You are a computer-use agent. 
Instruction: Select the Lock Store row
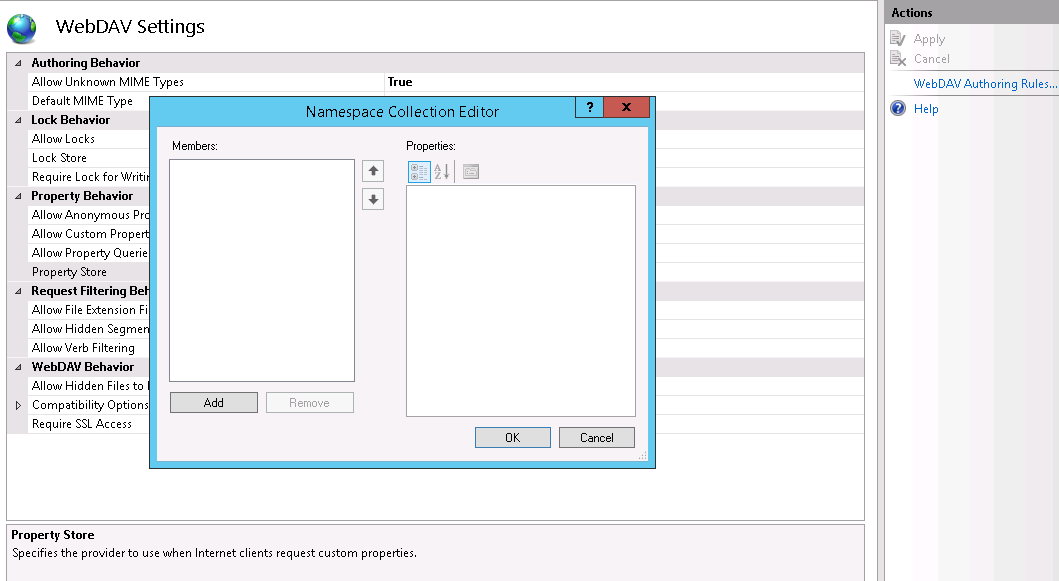(x=88, y=157)
